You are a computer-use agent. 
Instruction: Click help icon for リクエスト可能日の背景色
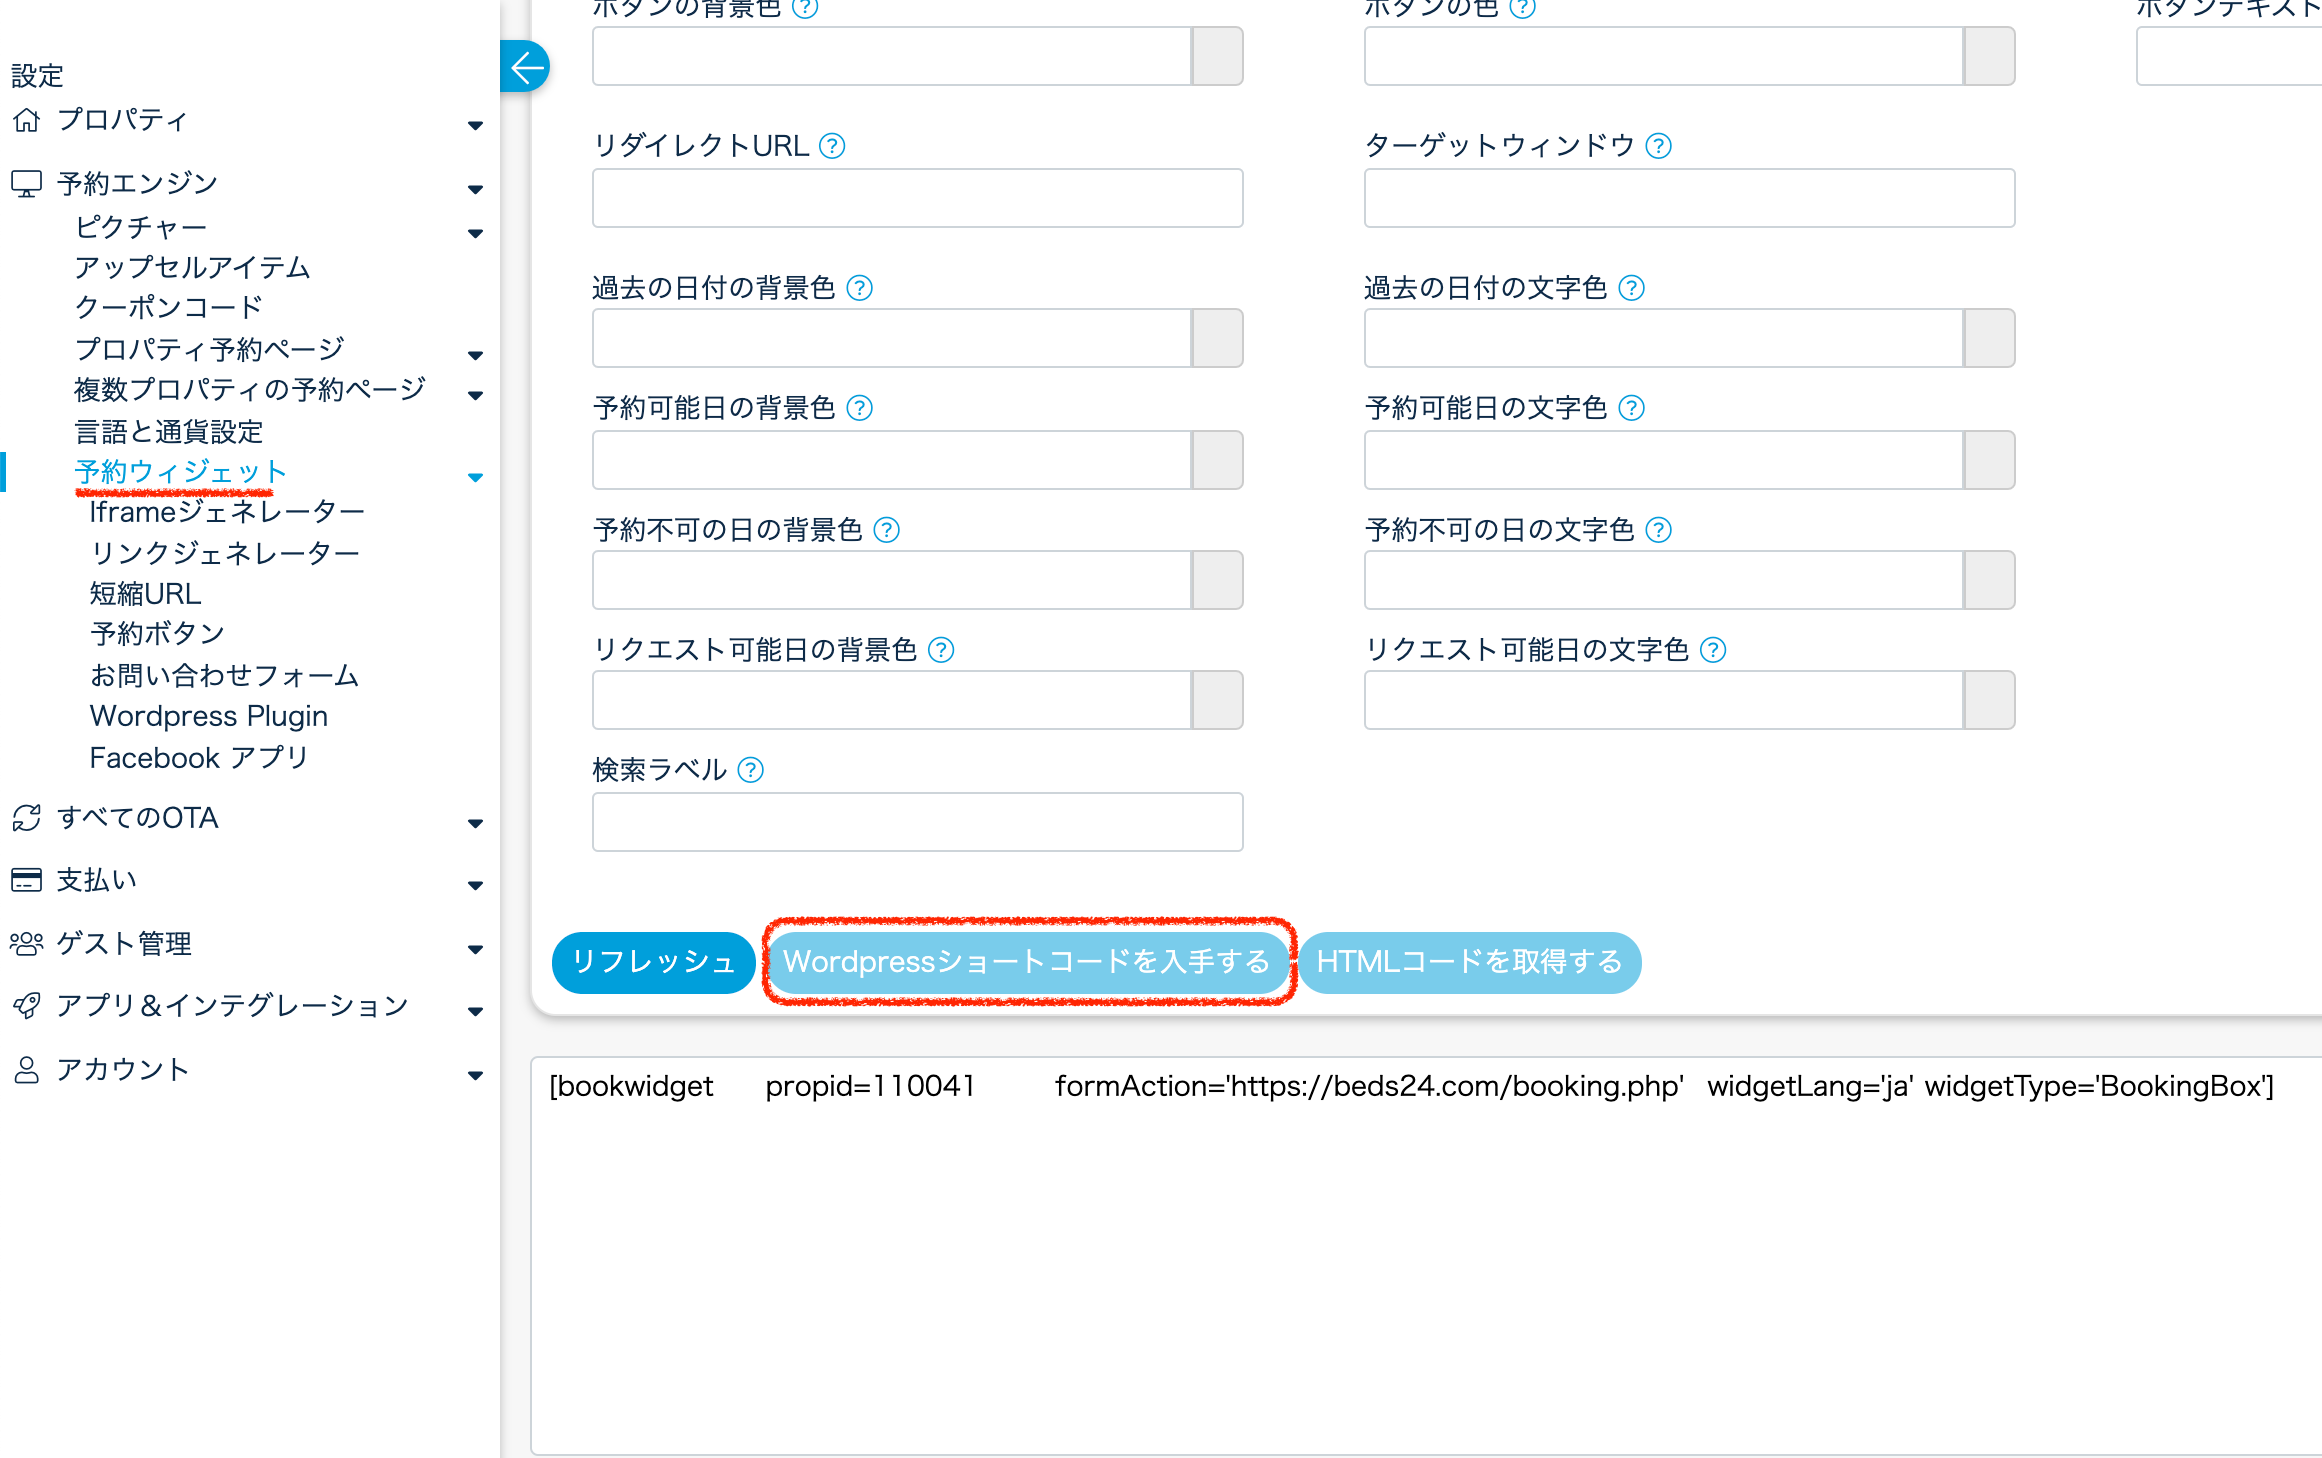(x=940, y=650)
